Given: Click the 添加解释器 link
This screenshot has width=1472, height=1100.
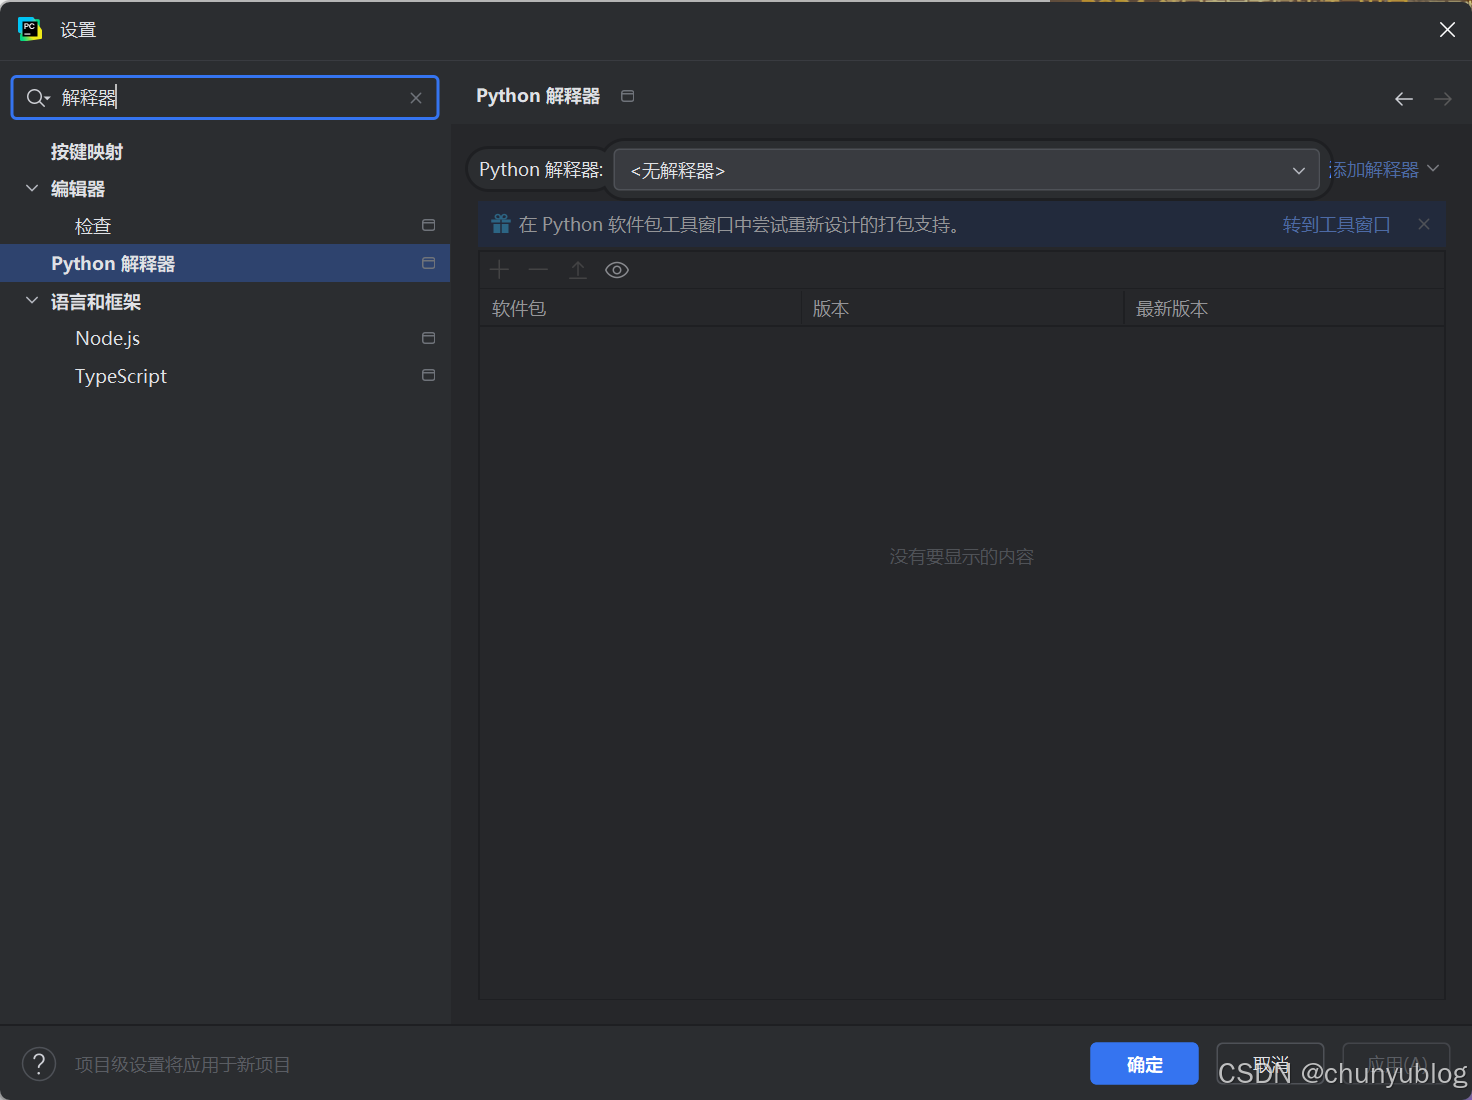Looking at the screenshot, I should (x=1374, y=170).
